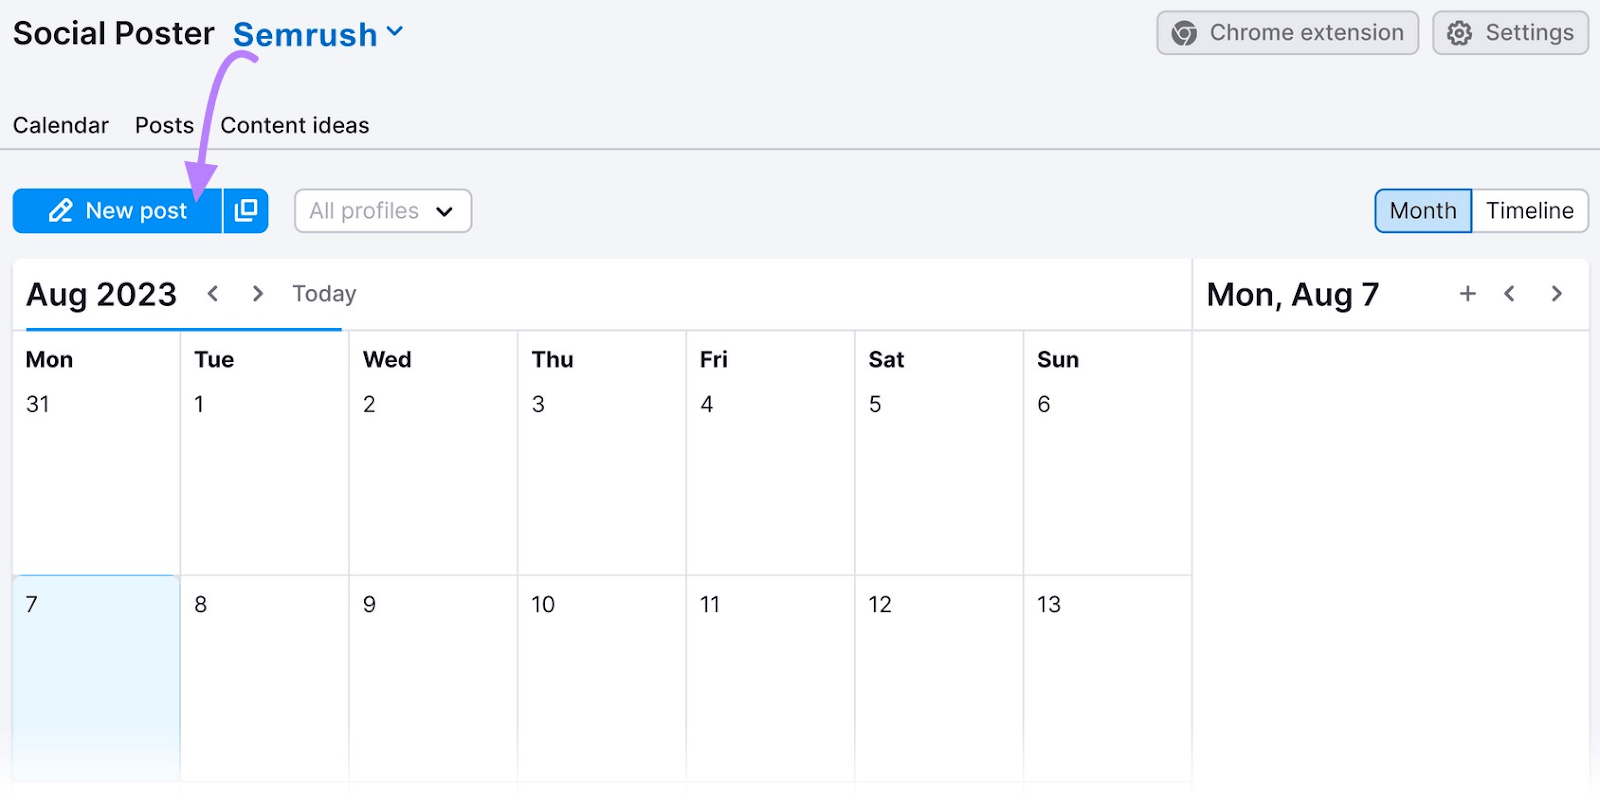This screenshot has height=799, width=1600.
Task: Click the Calendar navigation item
Action: tap(60, 125)
